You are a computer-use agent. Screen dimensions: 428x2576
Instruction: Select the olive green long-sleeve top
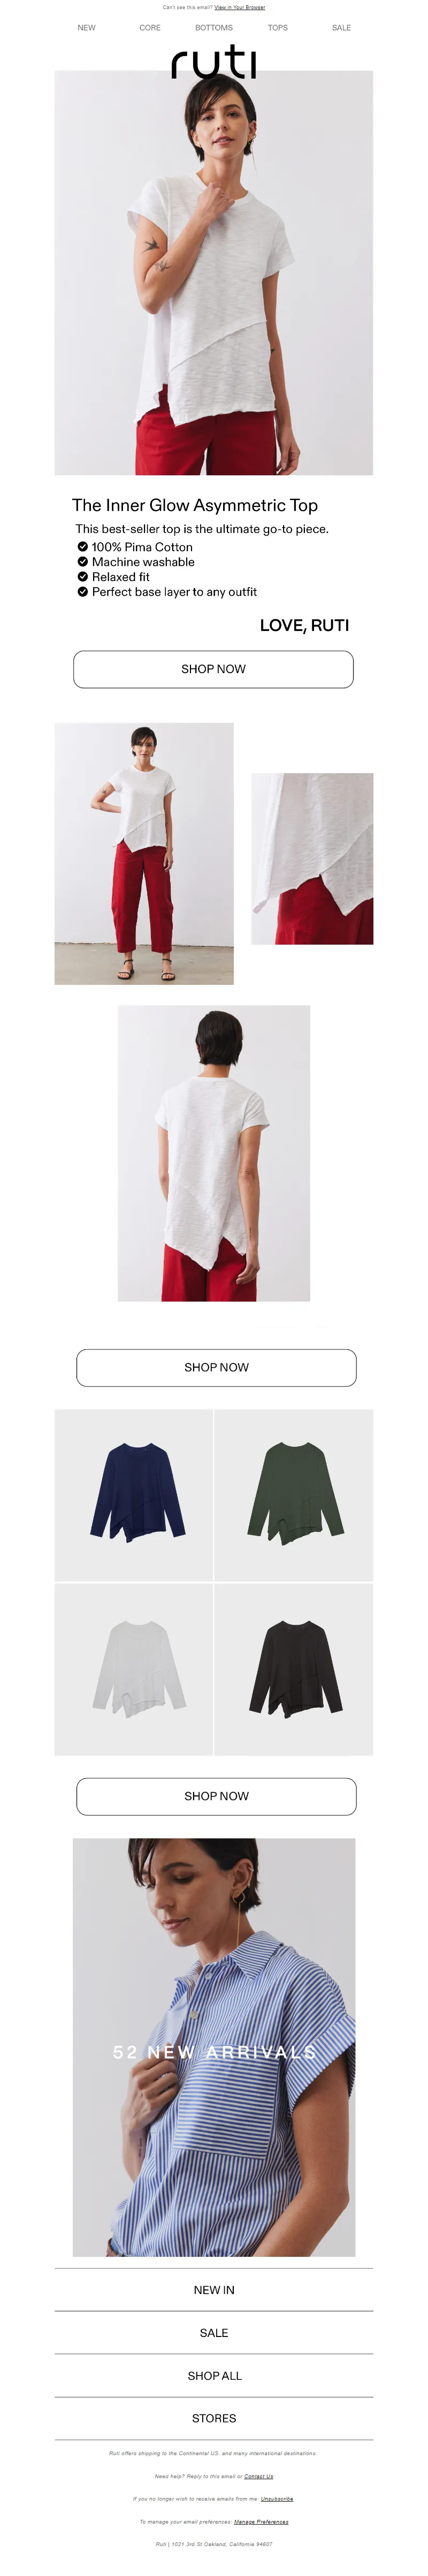(x=294, y=1495)
